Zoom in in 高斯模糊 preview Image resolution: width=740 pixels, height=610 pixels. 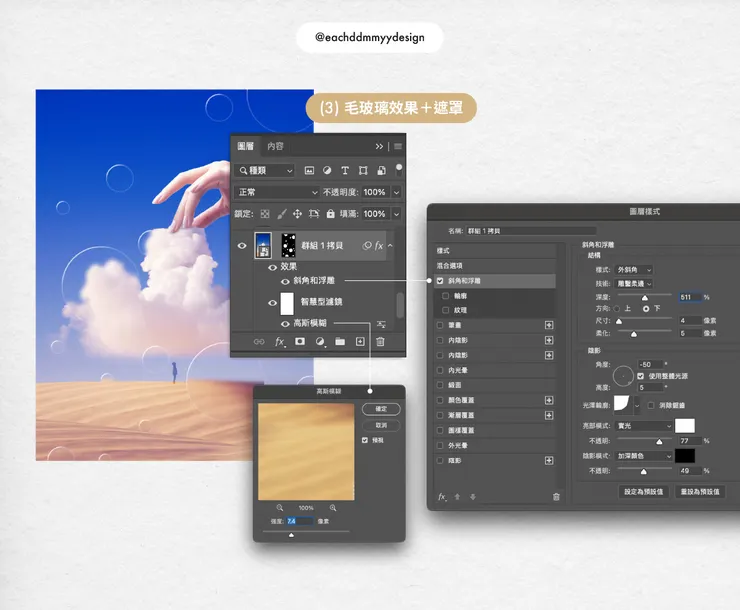(x=333, y=508)
